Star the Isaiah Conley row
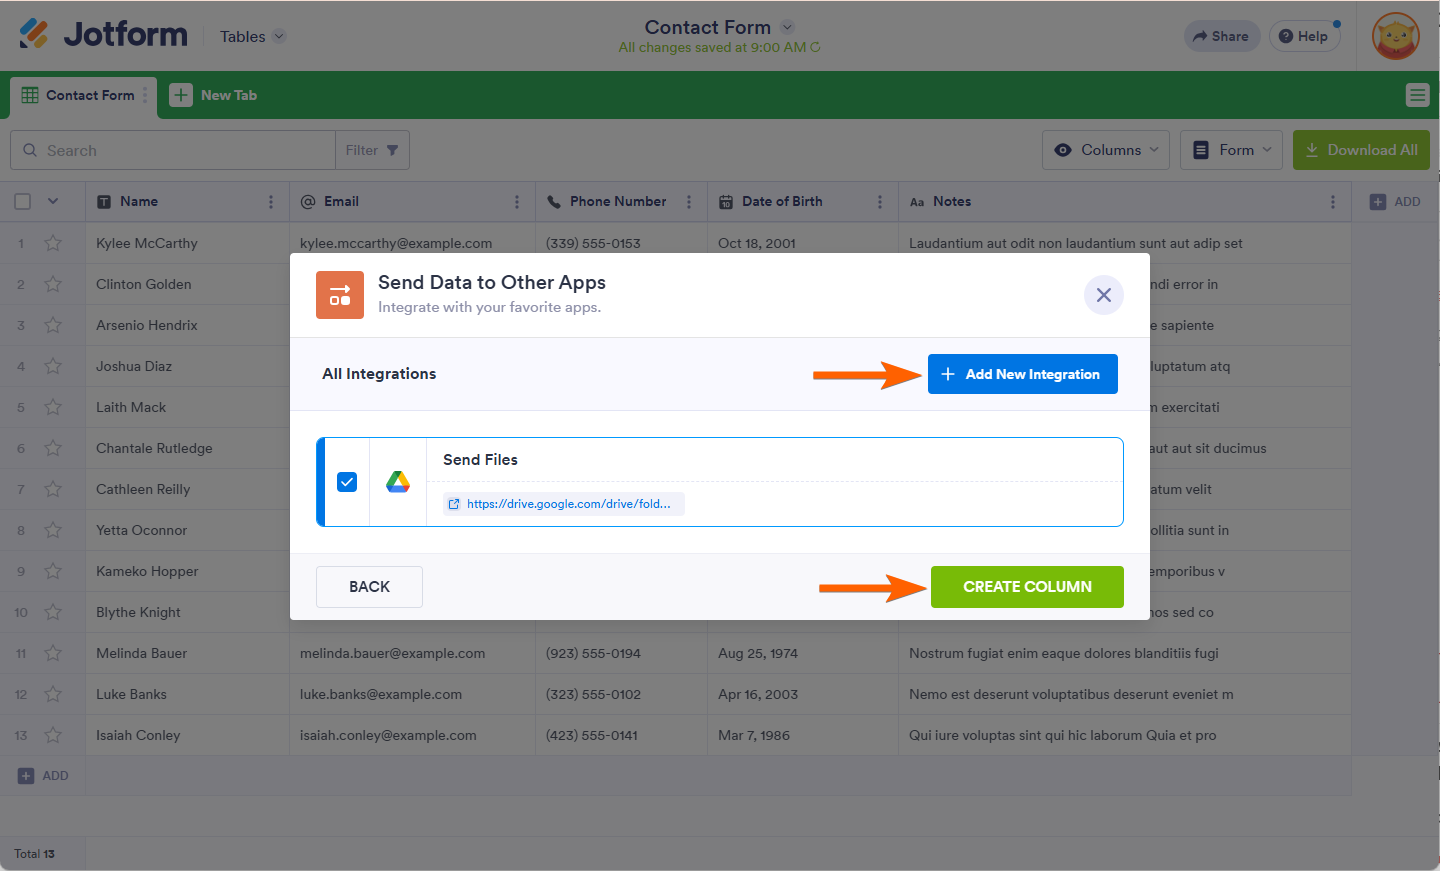Image resolution: width=1440 pixels, height=871 pixels. click(53, 735)
